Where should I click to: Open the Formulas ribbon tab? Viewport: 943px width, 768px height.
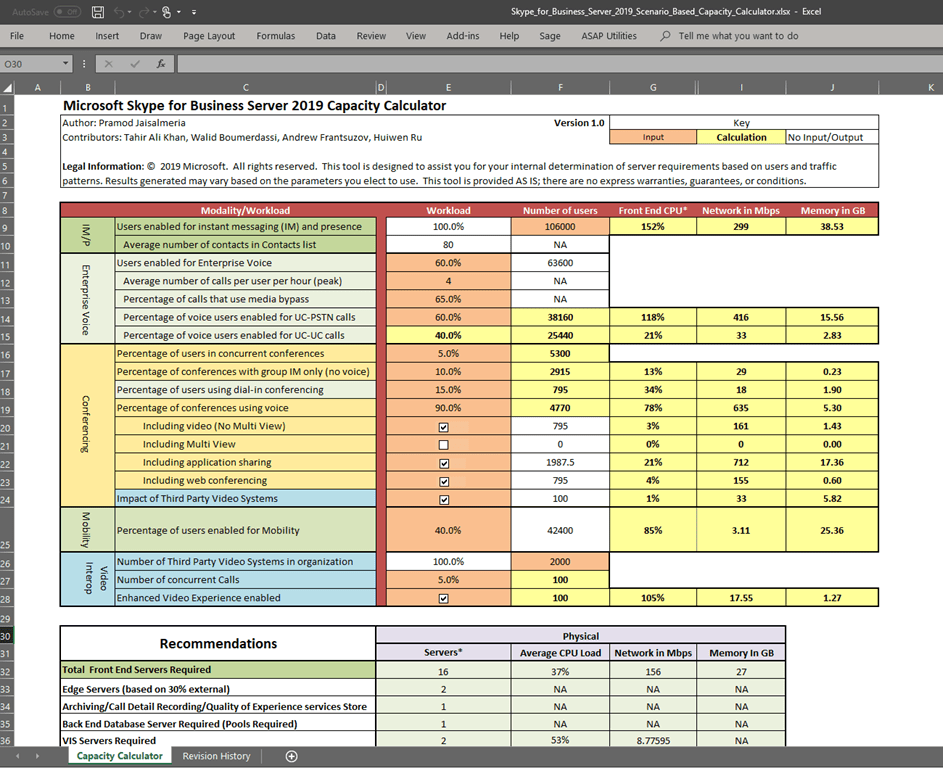coord(275,36)
